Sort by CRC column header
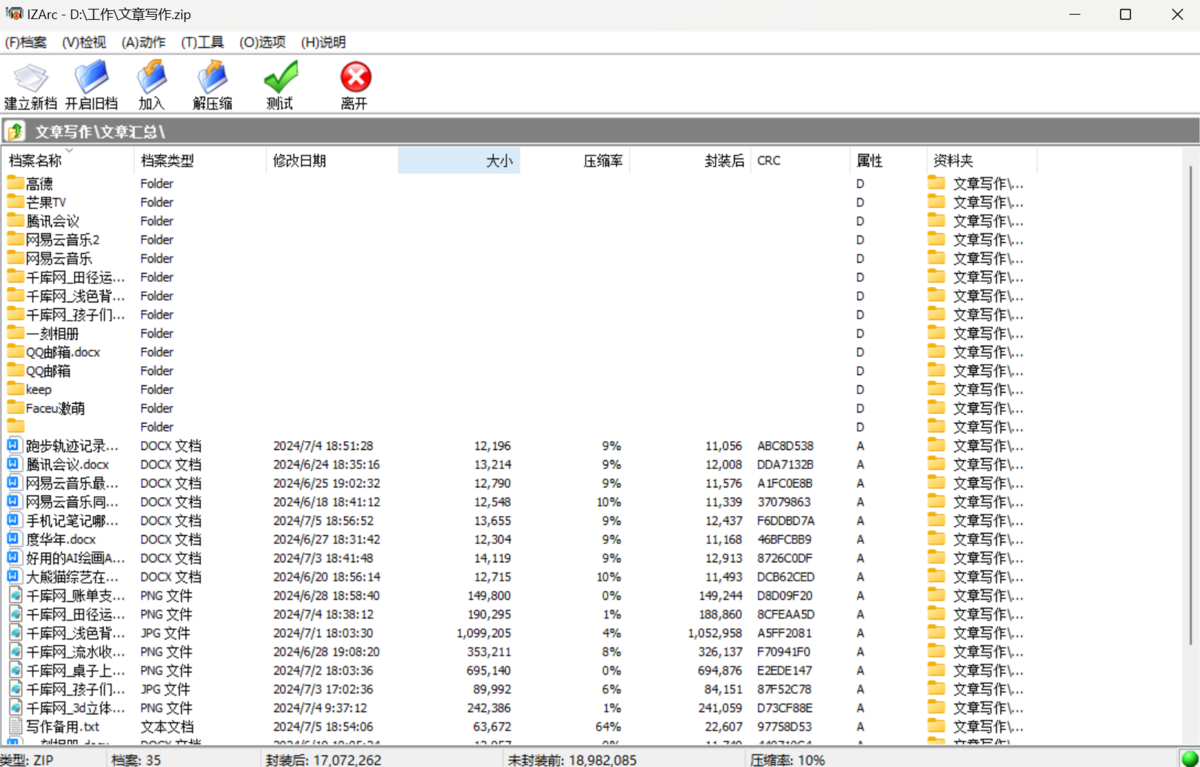Viewport: 1200px width, 767px height. 800,160
